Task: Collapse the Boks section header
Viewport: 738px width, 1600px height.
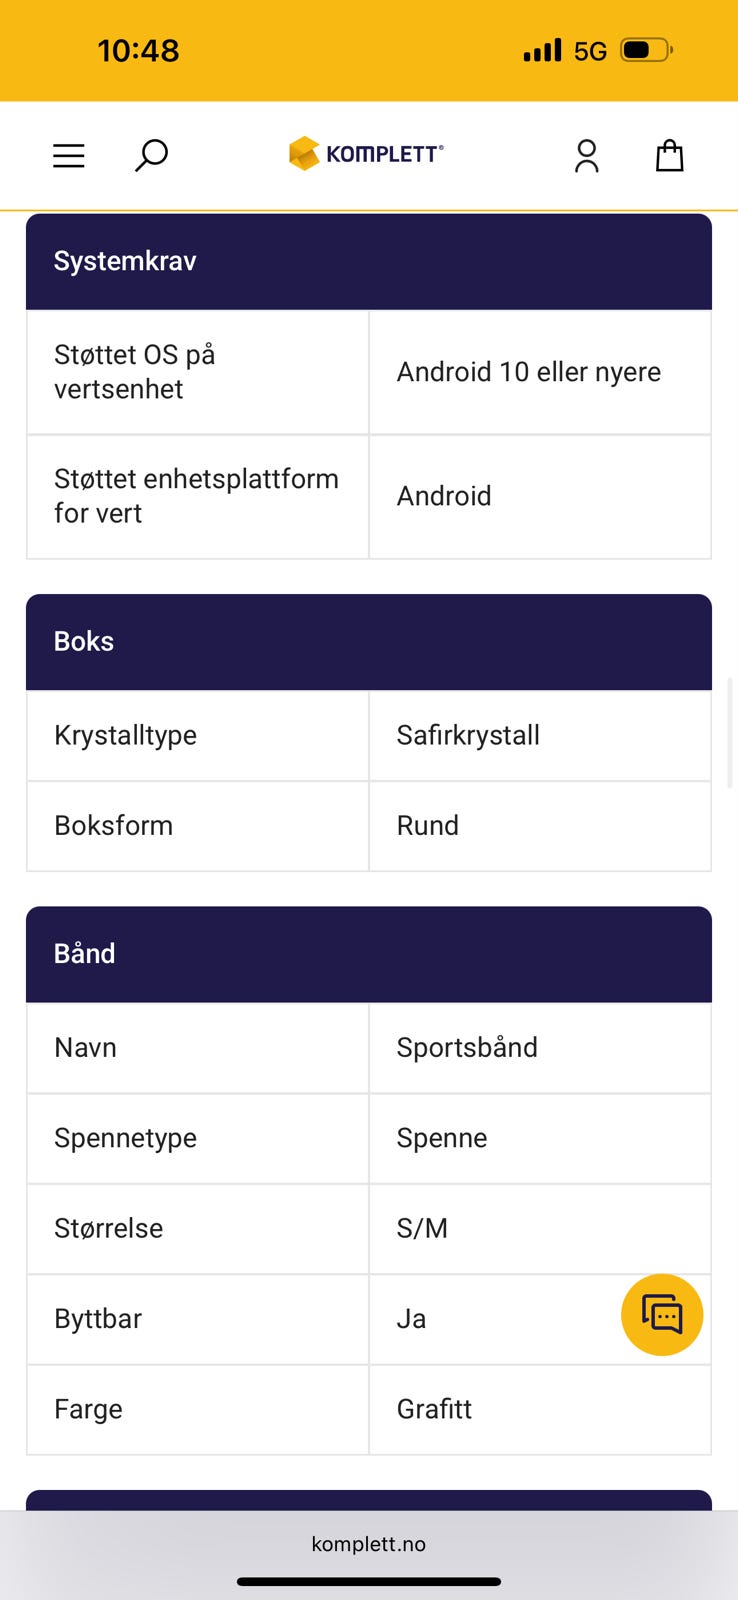Action: coord(369,642)
